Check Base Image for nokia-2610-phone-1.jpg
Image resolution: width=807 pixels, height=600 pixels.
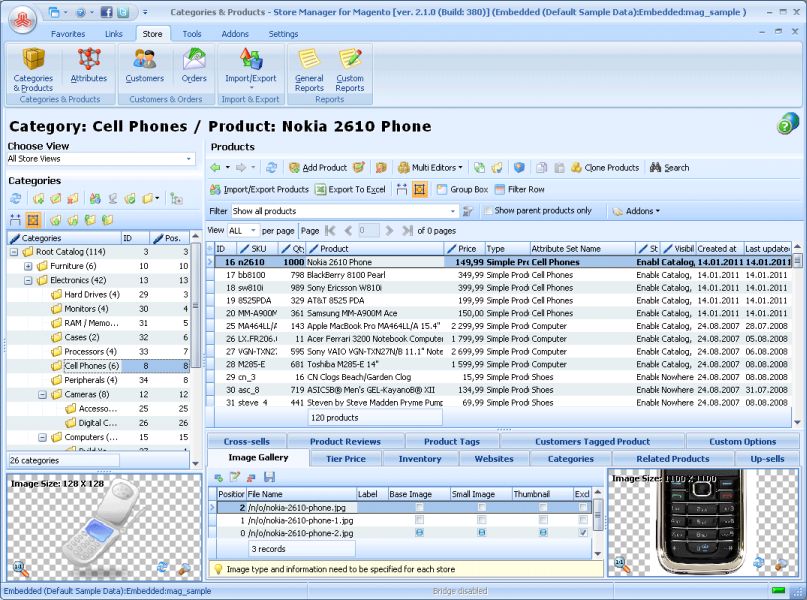419,520
